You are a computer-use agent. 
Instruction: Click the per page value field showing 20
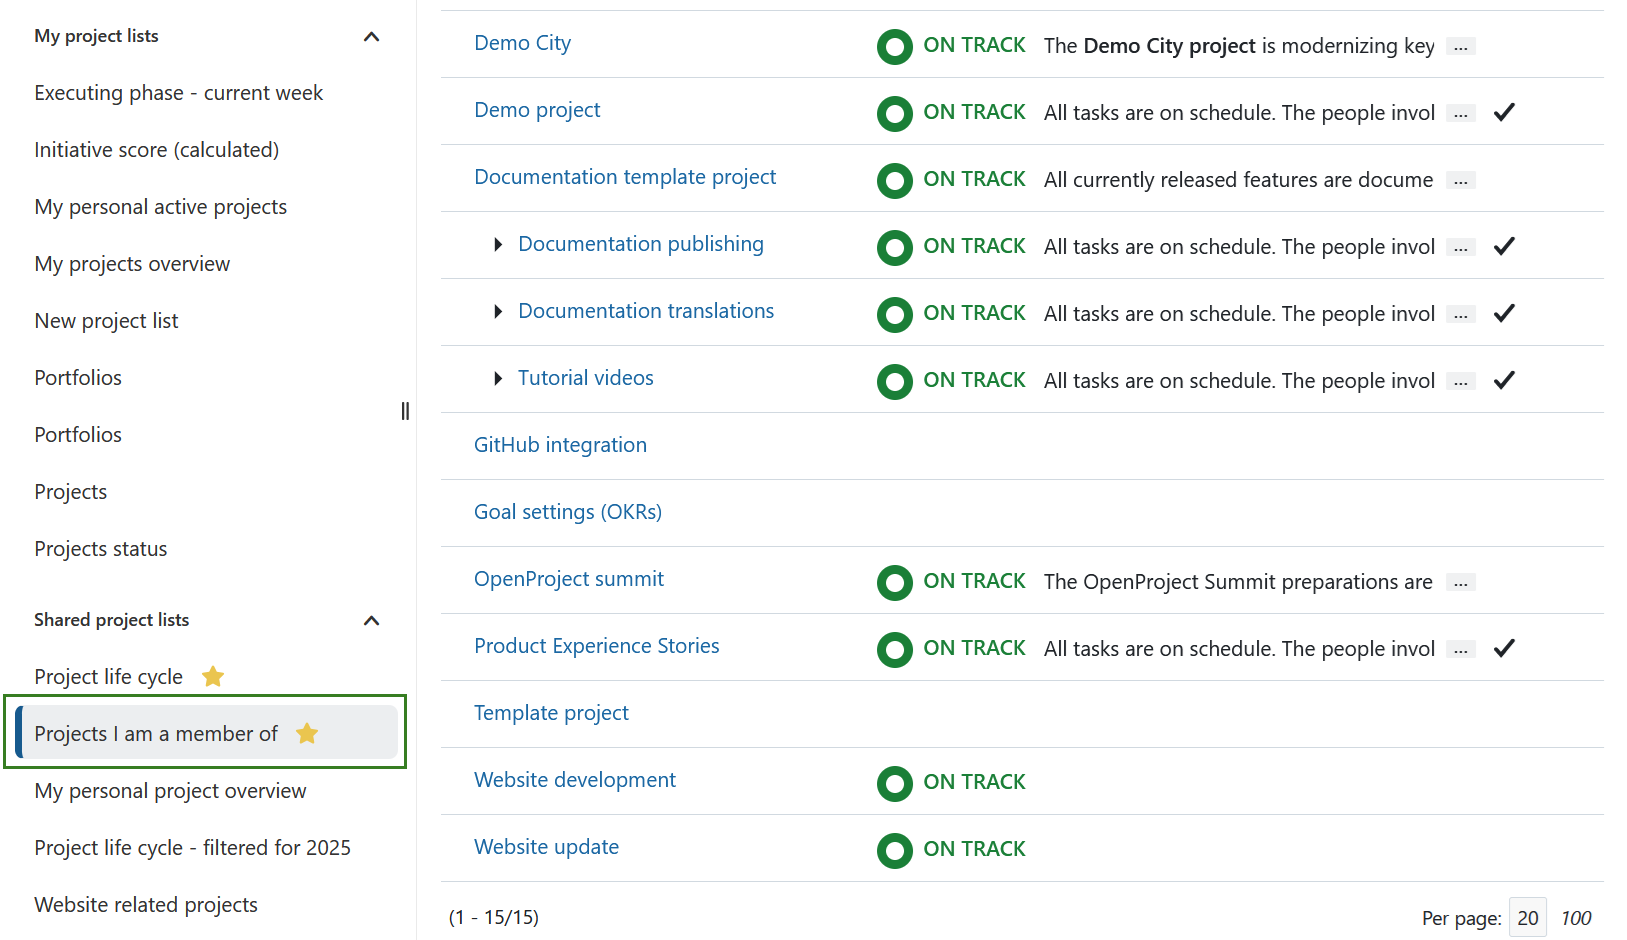[1528, 917]
